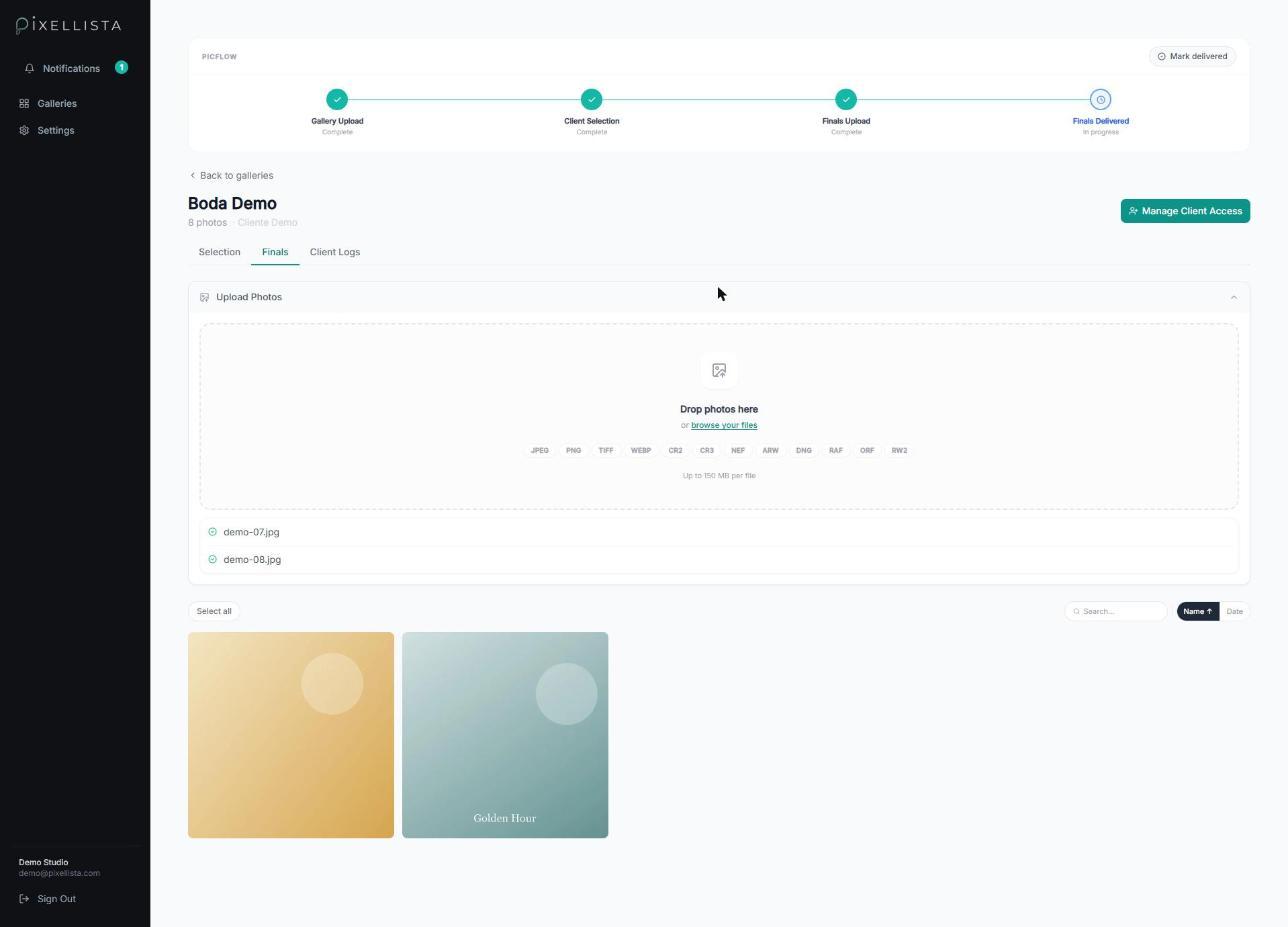Screen dimensions: 1288x927
Task: Sort photos by Date
Action: click(1234, 611)
